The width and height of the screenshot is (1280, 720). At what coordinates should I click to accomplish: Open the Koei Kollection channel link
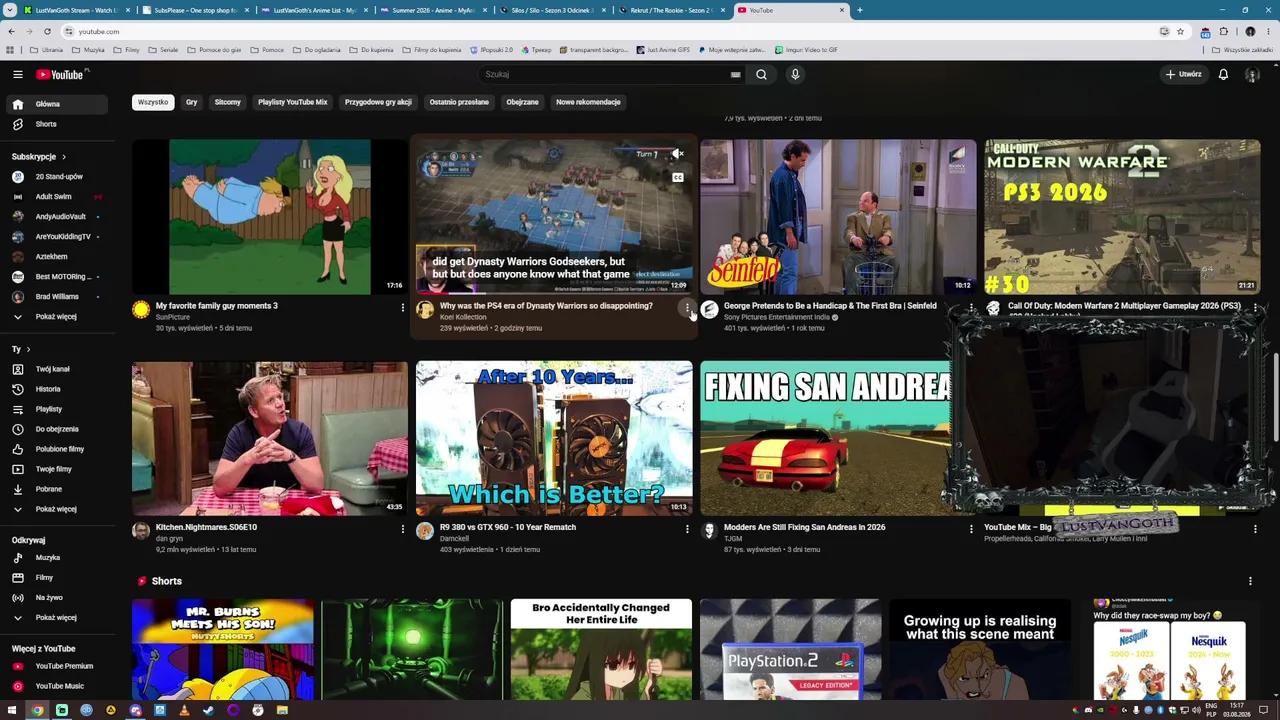(462, 317)
